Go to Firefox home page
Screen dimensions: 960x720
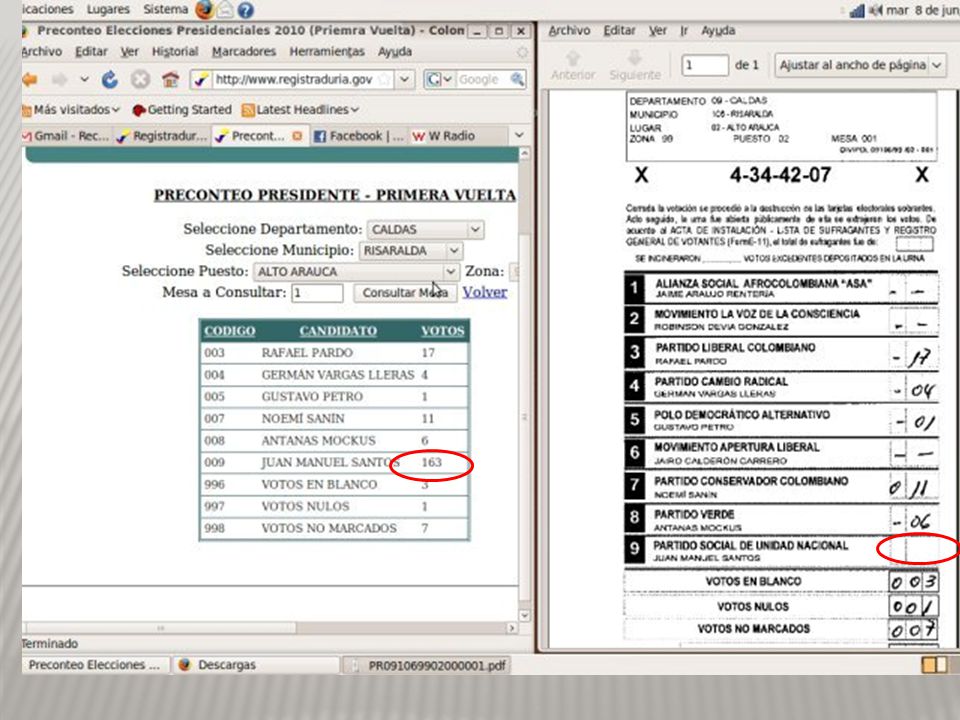[170, 80]
